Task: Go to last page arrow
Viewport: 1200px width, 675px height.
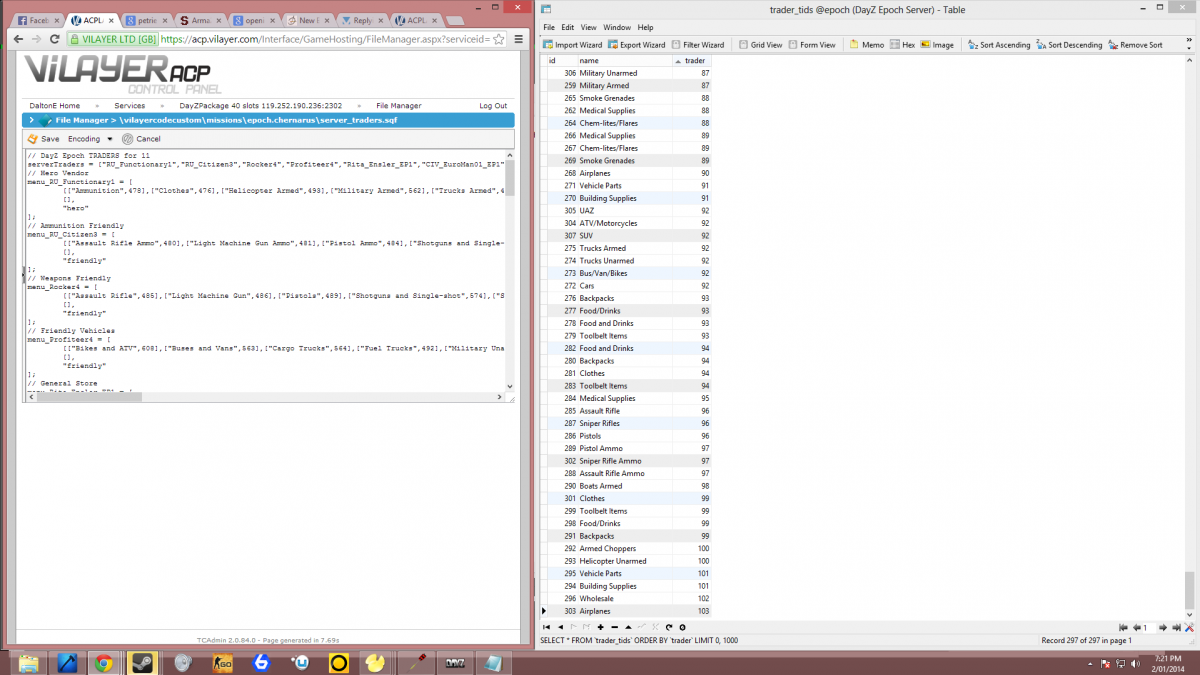Action: point(1176,627)
